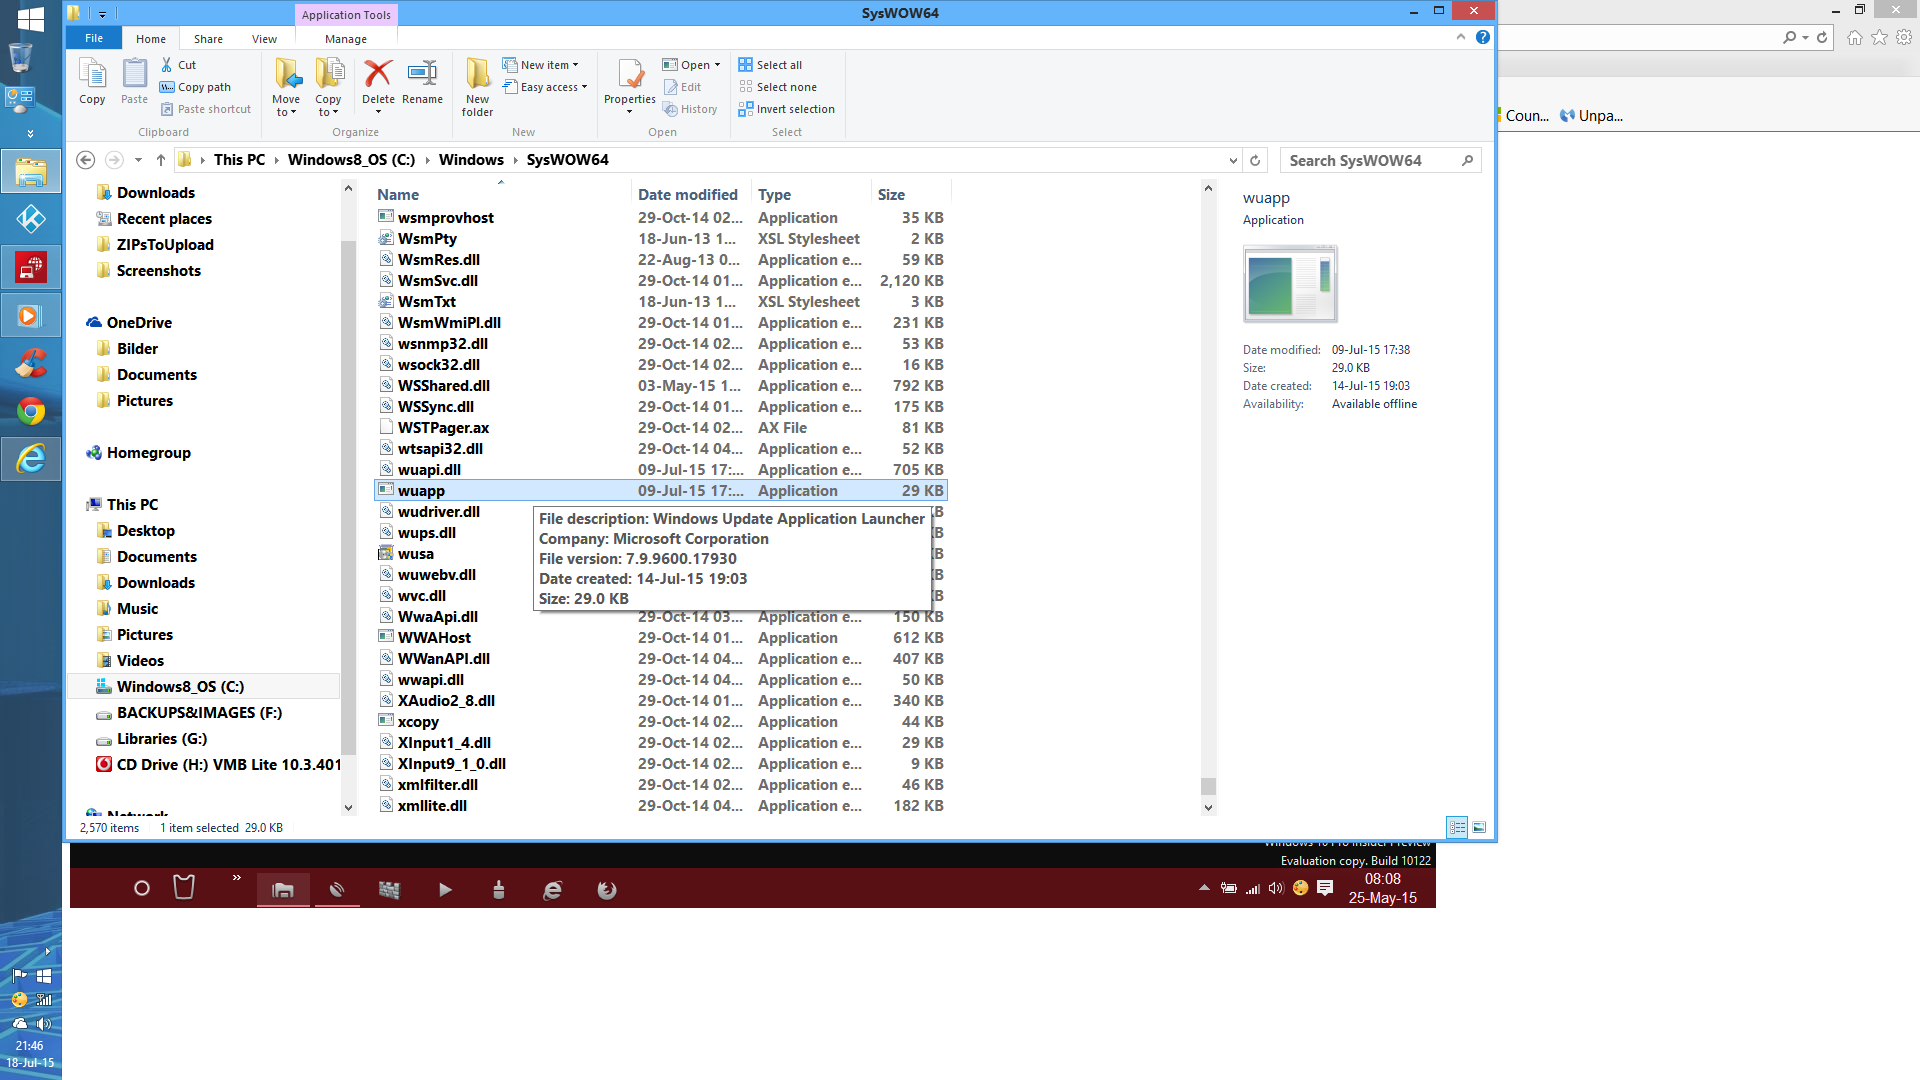Image resolution: width=1920 pixels, height=1080 pixels.
Task: Click Select all in ribbon
Action: click(x=770, y=64)
